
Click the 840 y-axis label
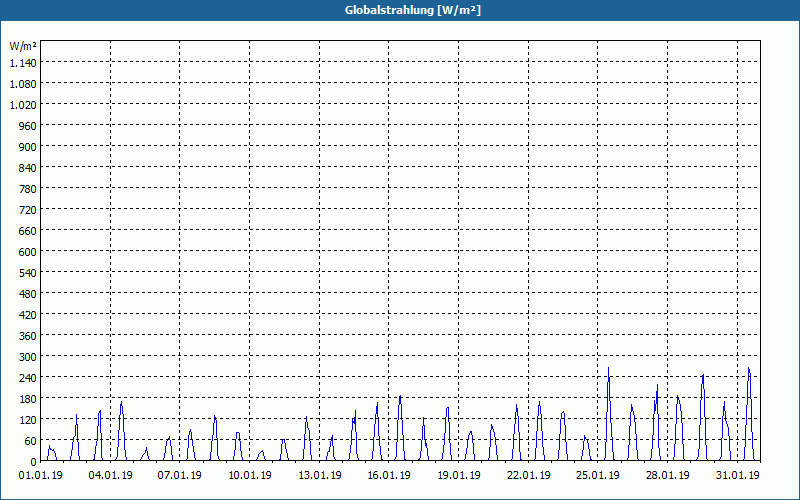(x=28, y=167)
